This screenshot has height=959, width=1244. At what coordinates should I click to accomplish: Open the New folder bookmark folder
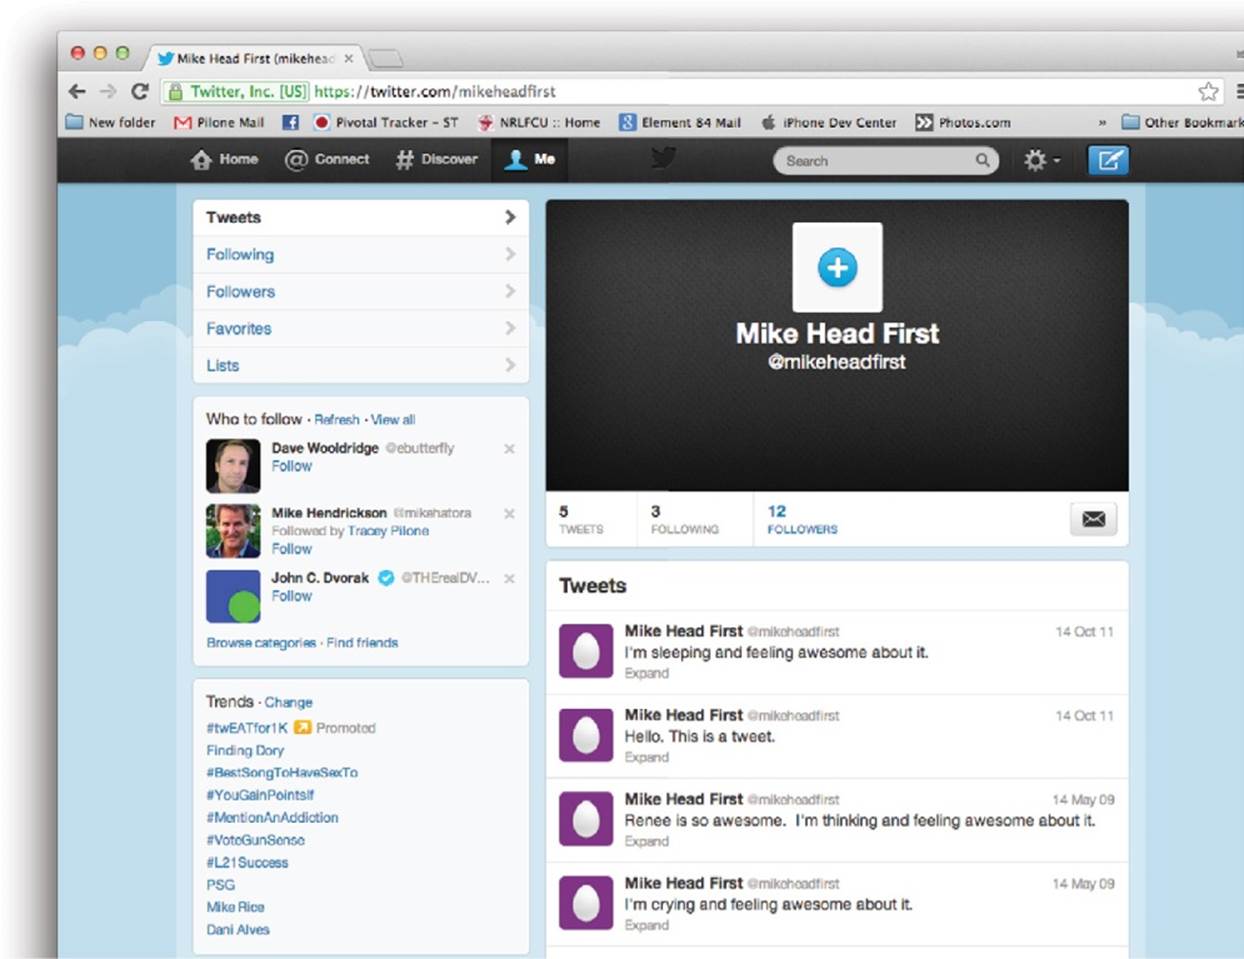(x=110, y=122)
